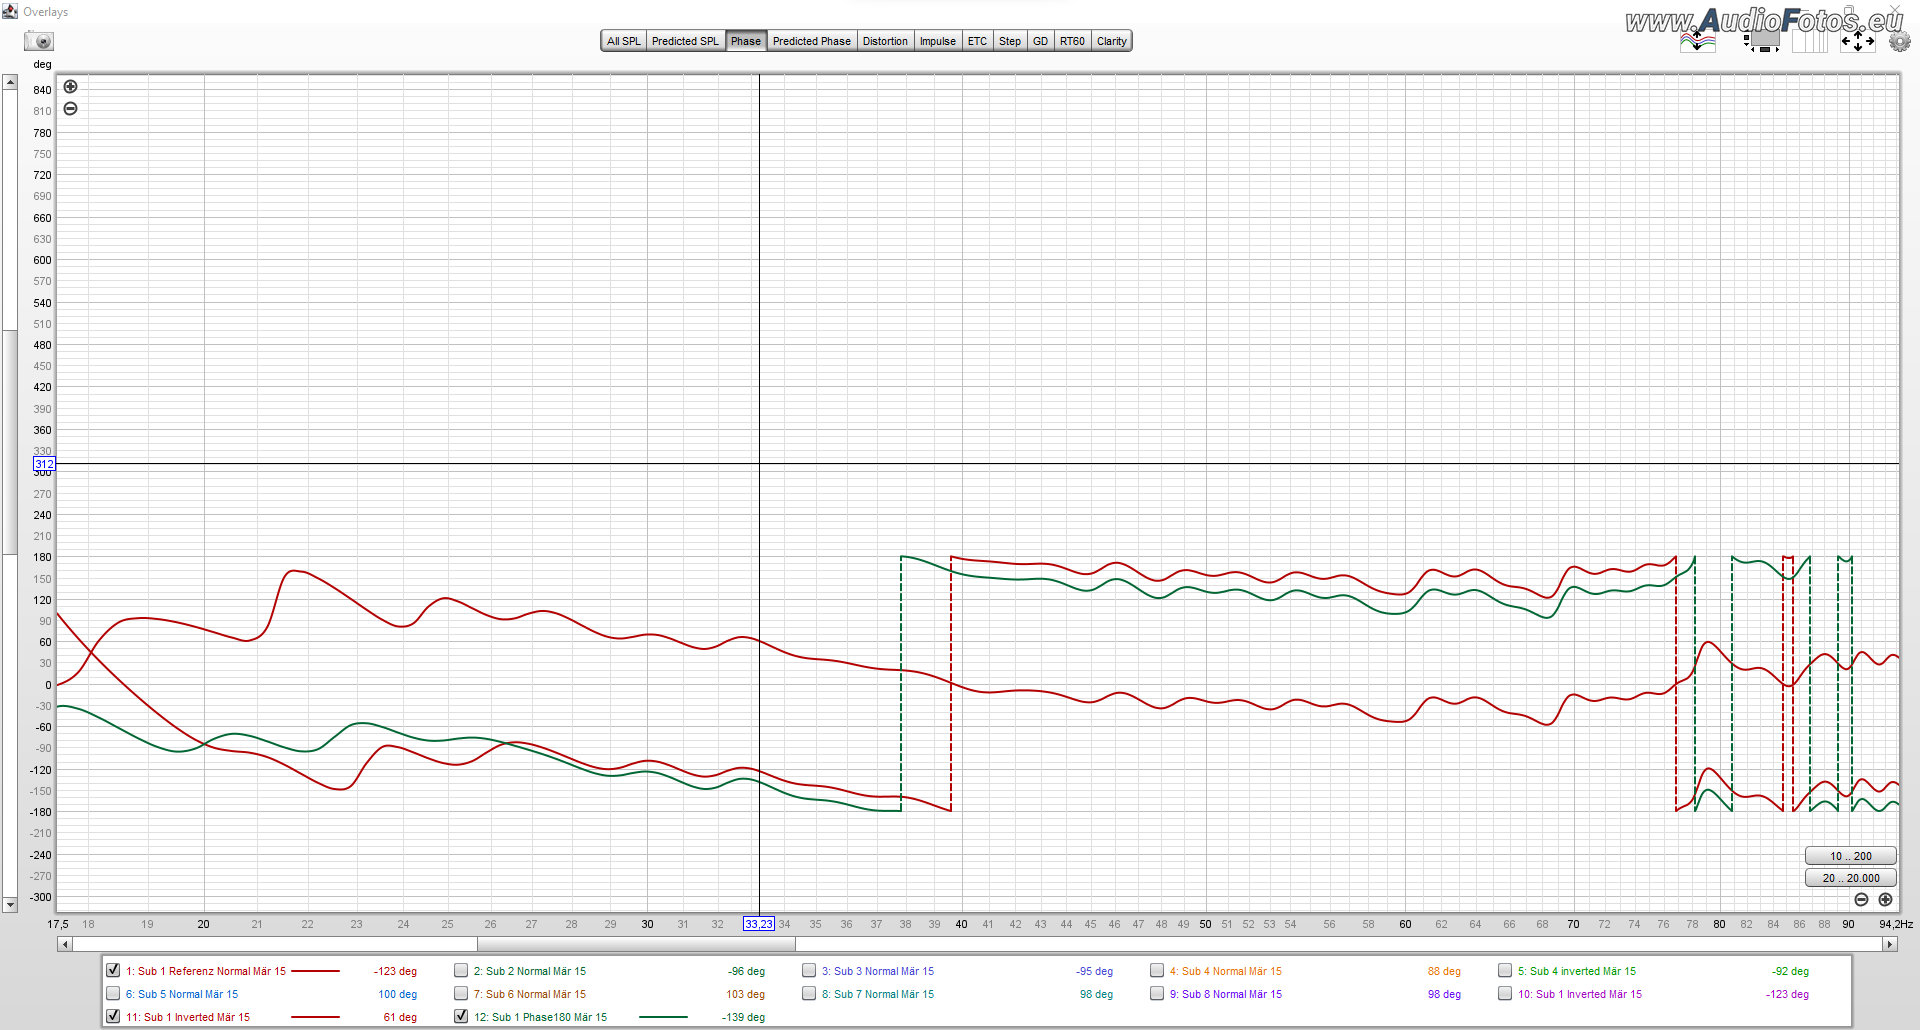Click Sub 1 Phase180 green line sample
The height and width of the screenshot is (1030, 1920).
[663, 1017]
